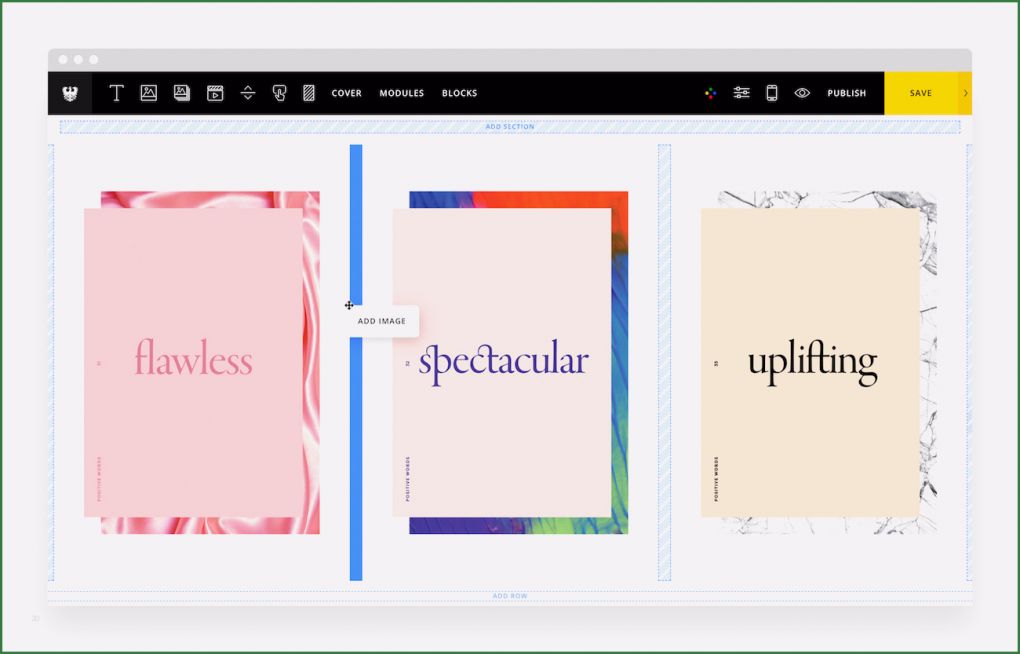Switch to the MODULES tab

coord(401,93)
